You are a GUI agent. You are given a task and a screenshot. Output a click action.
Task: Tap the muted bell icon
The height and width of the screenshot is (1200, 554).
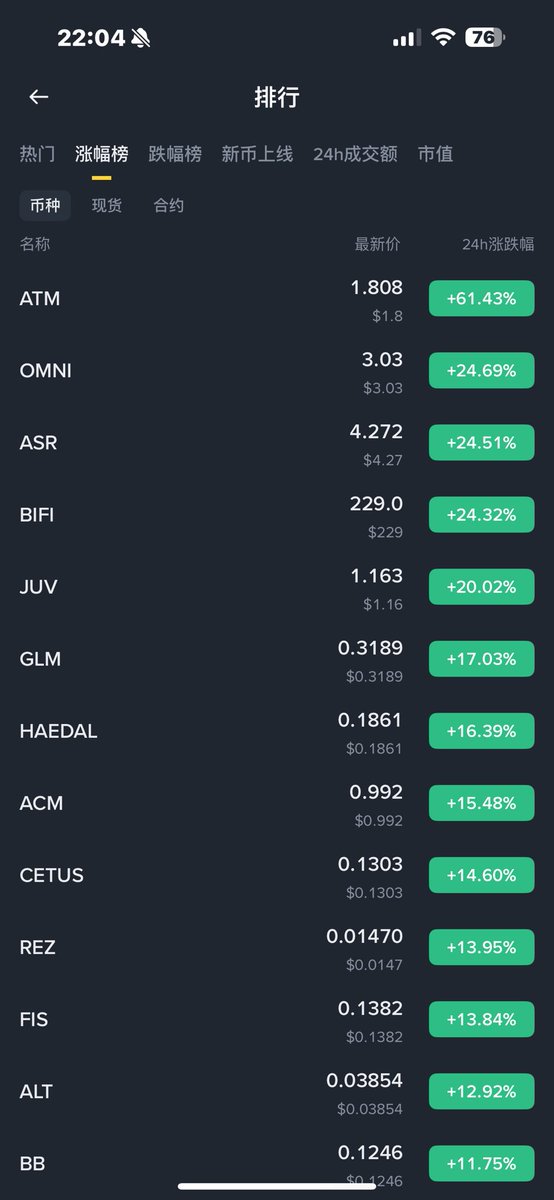pyautogui.click(x=140, y=38)
